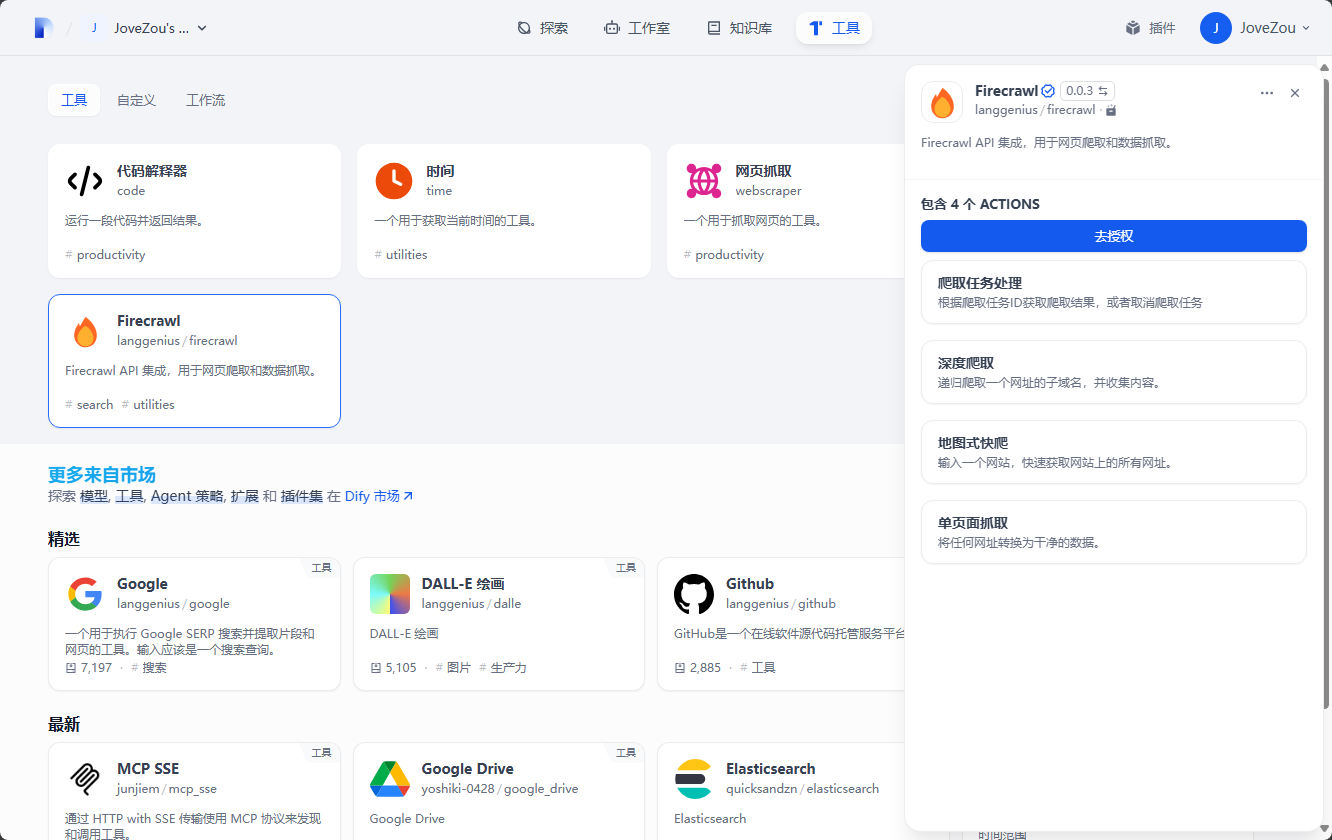Open the Firecrawl panel more options menu
Viewport: 1332px width, 840px height.
(x=1267, y=93)
